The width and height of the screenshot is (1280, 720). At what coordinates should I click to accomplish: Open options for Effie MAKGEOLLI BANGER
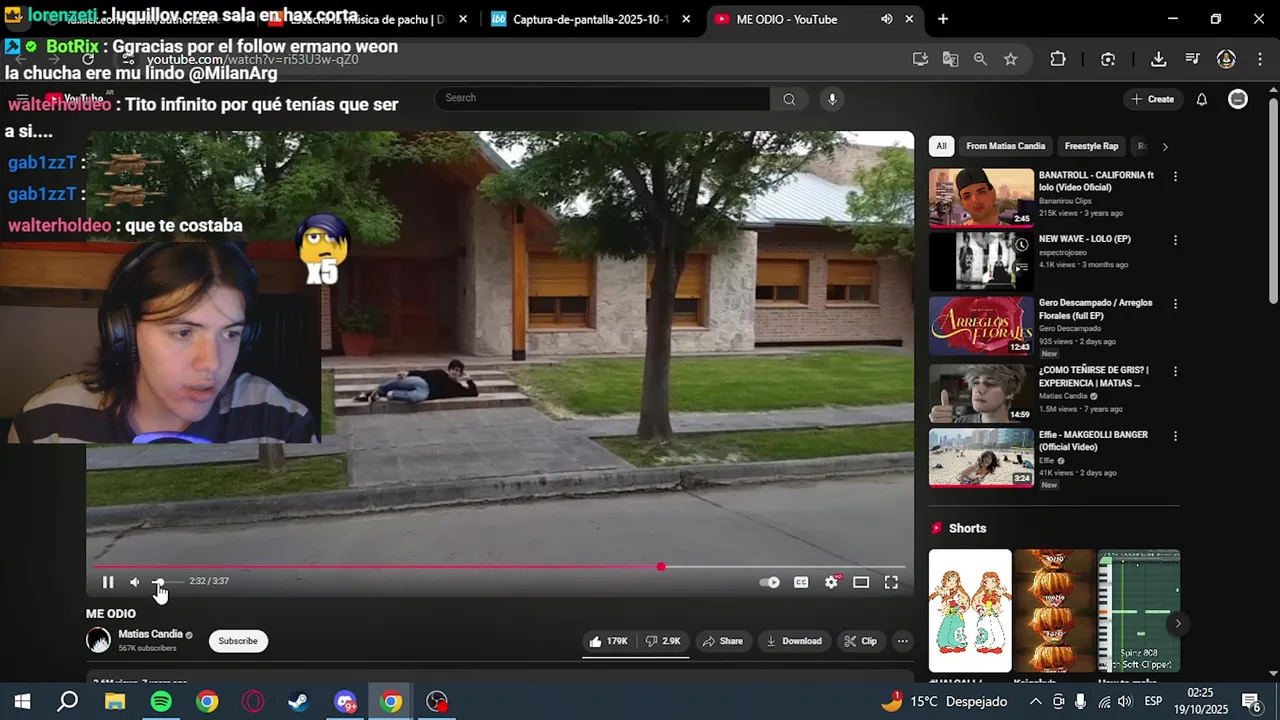tap(1175, 436)
